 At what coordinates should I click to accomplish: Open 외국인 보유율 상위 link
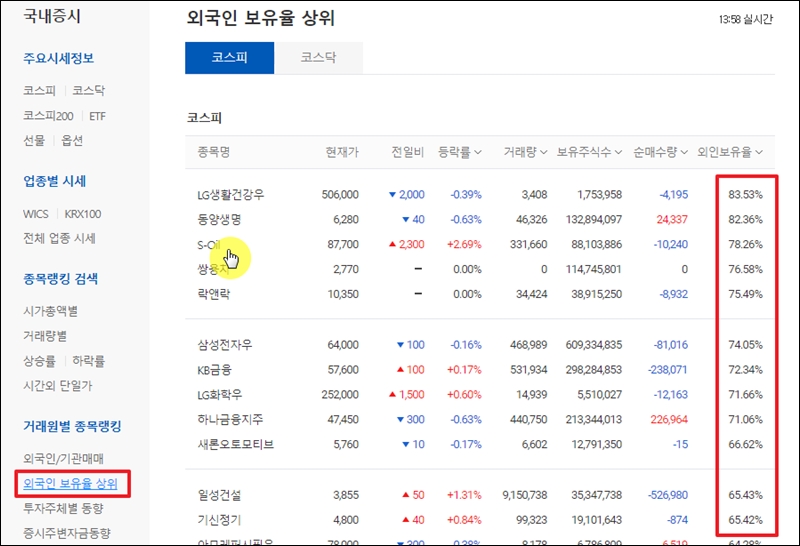coord(70,483)
